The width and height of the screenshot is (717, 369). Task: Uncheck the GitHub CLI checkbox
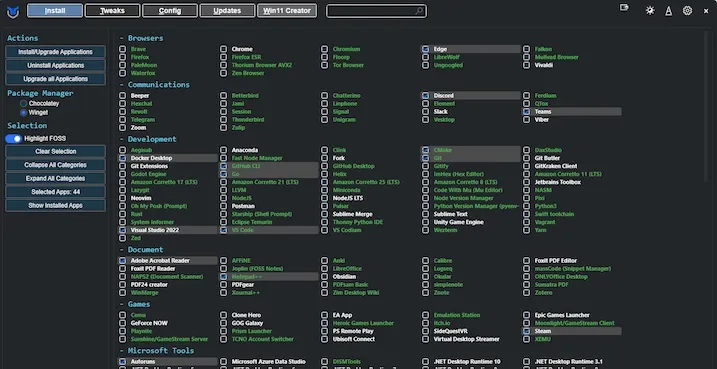tap(223, 166)
